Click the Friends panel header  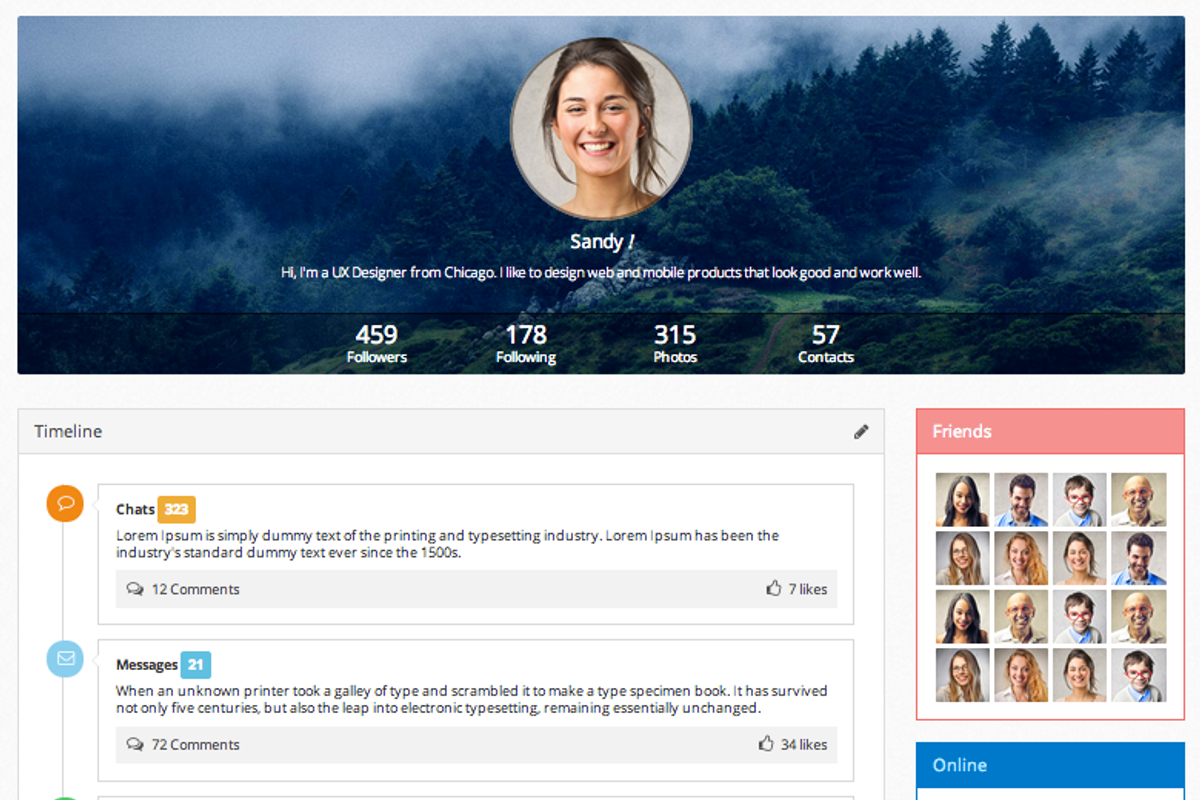point(1050,431)
